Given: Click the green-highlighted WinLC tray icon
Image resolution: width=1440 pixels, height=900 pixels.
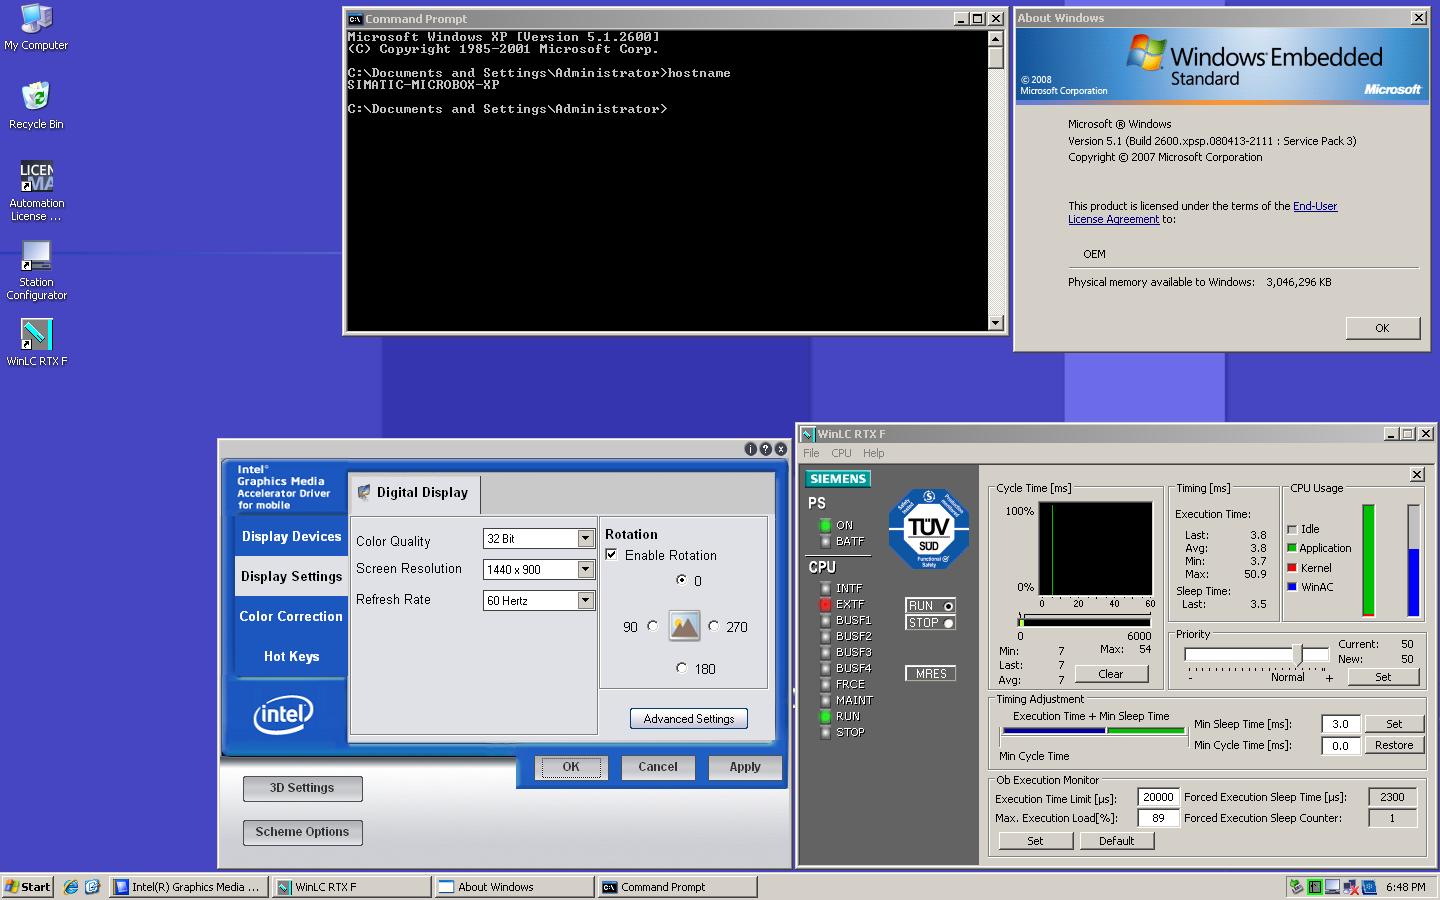Looking at the screenshot, I should [1315, 887].
